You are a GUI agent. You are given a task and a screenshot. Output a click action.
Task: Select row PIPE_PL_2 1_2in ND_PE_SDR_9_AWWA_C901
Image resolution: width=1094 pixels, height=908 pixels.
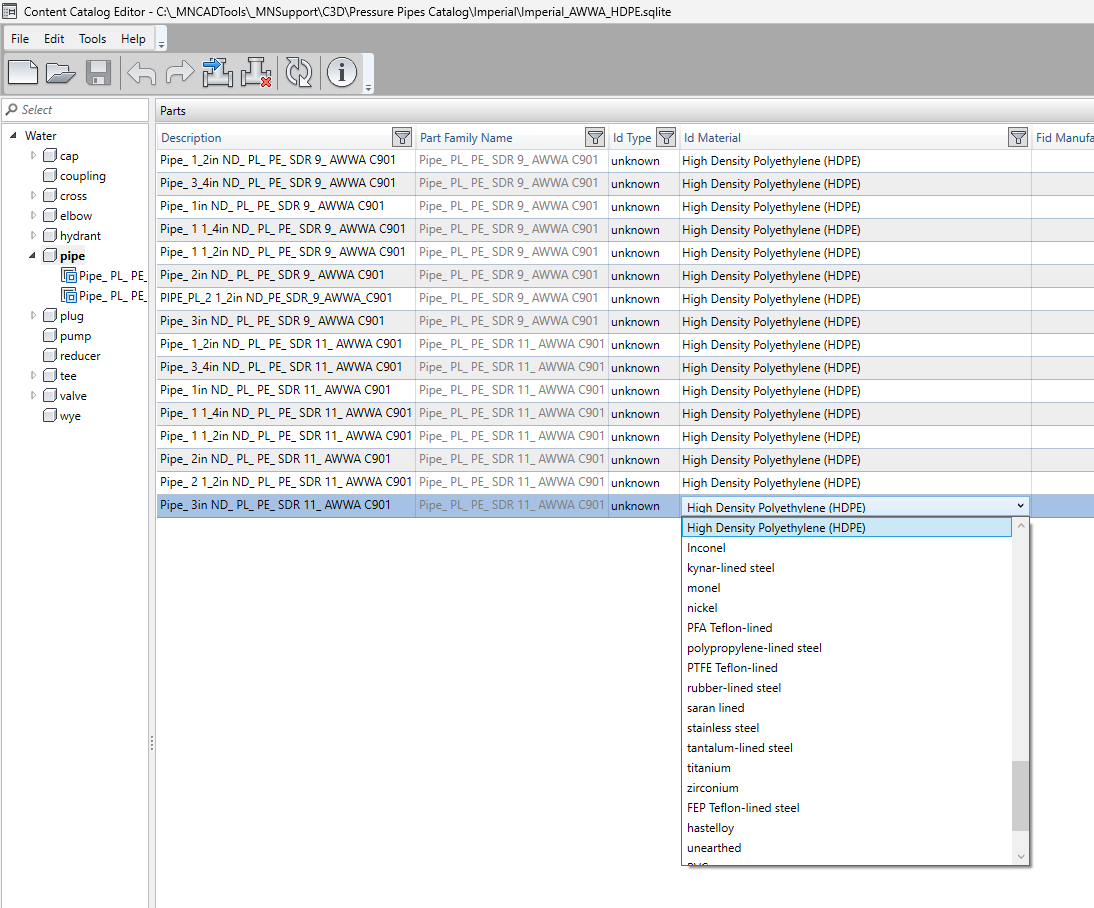625,299
